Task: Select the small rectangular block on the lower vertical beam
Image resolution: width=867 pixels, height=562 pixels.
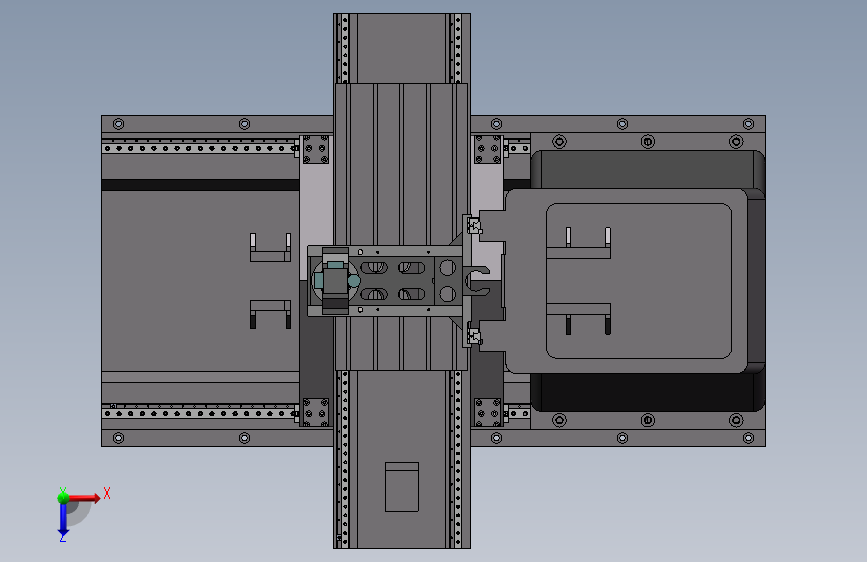Action: pos(402,487)
